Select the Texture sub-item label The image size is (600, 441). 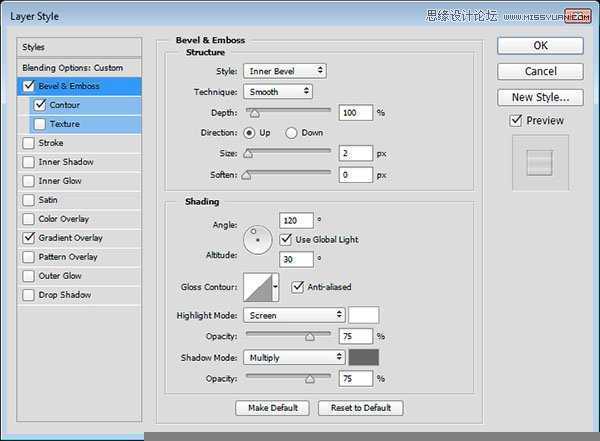pyautogui.click(x=65, y=124)
